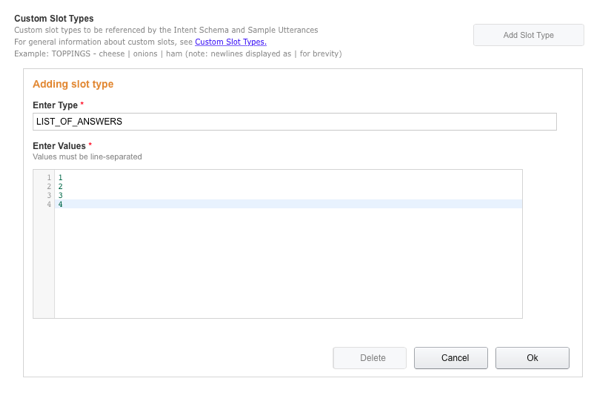Viewport: 600px width, 393px height.
Task: Confirm with the Ok button
Action: coord(532,358)
